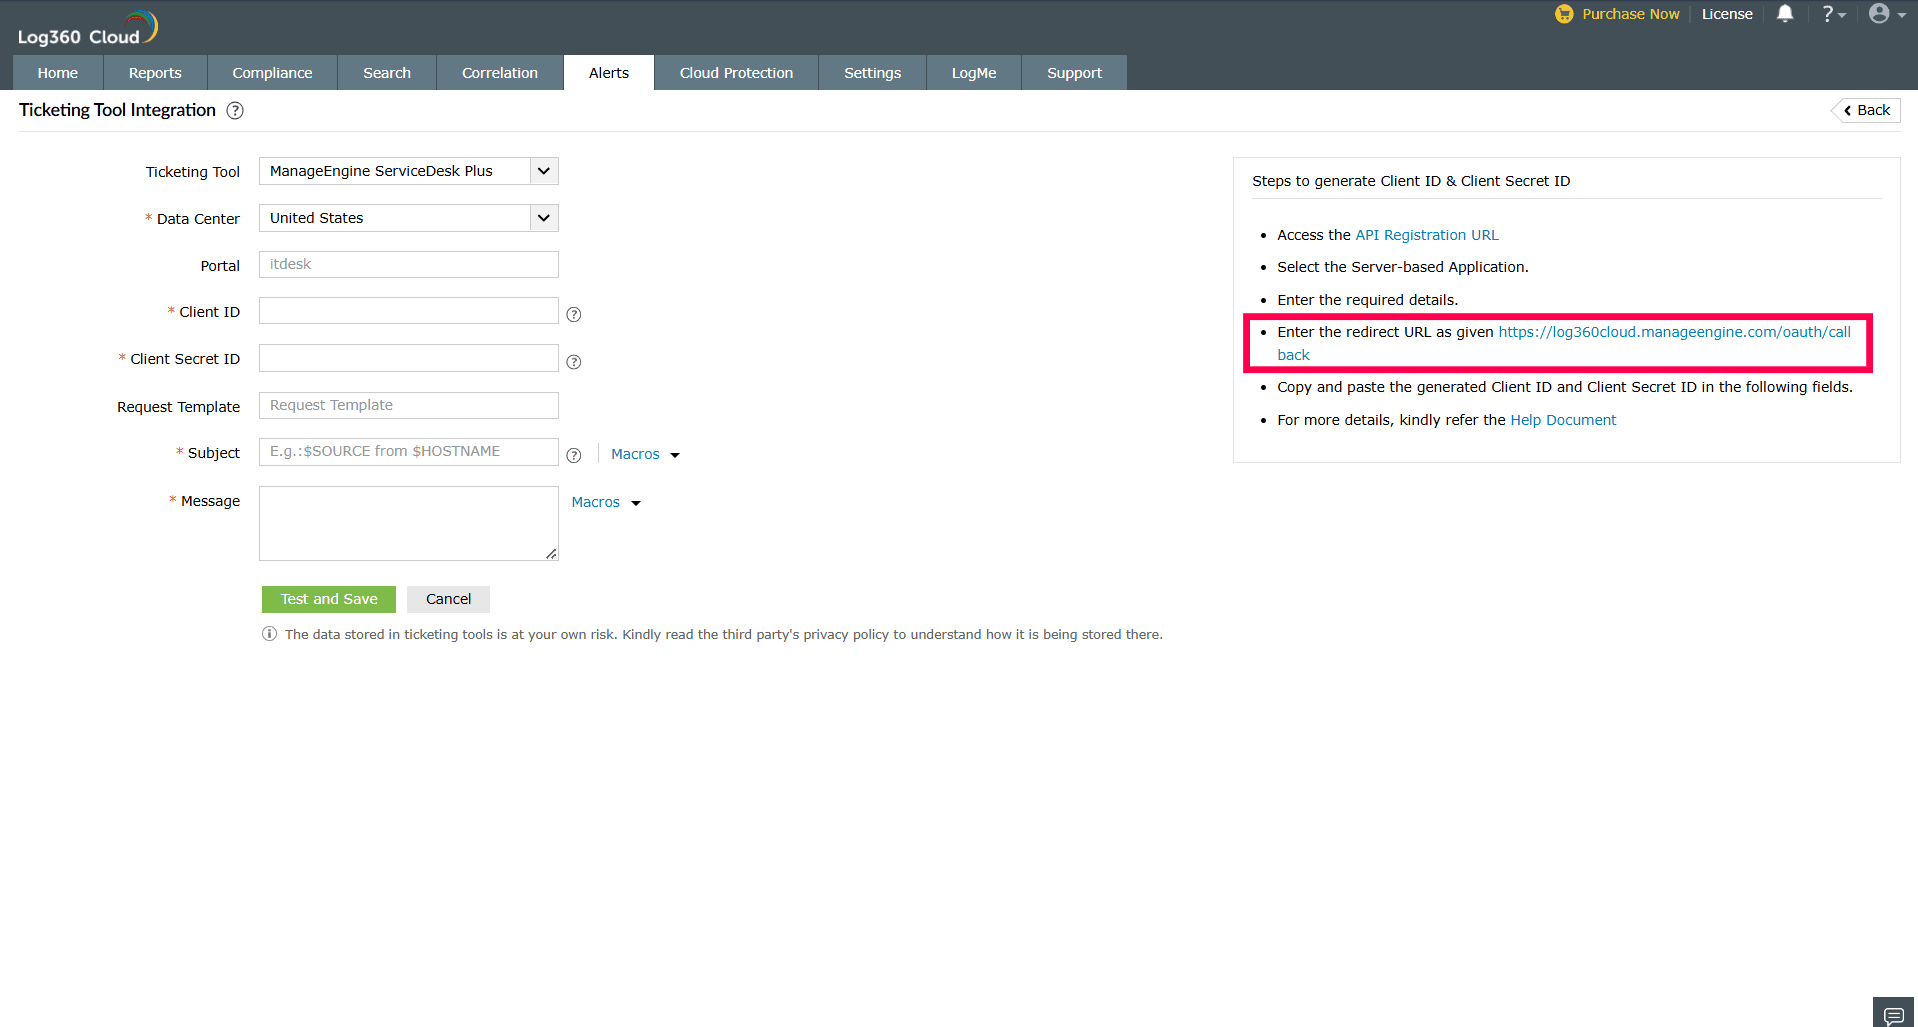Select the Alerts tab
This screenshot has width=1918, height=1027.
609,73
